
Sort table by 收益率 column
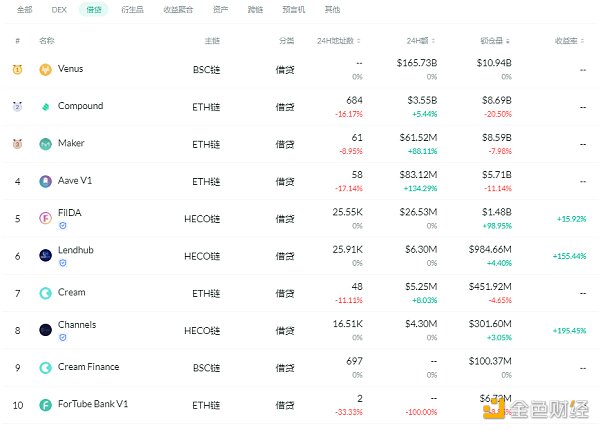(x=571, y=41)
